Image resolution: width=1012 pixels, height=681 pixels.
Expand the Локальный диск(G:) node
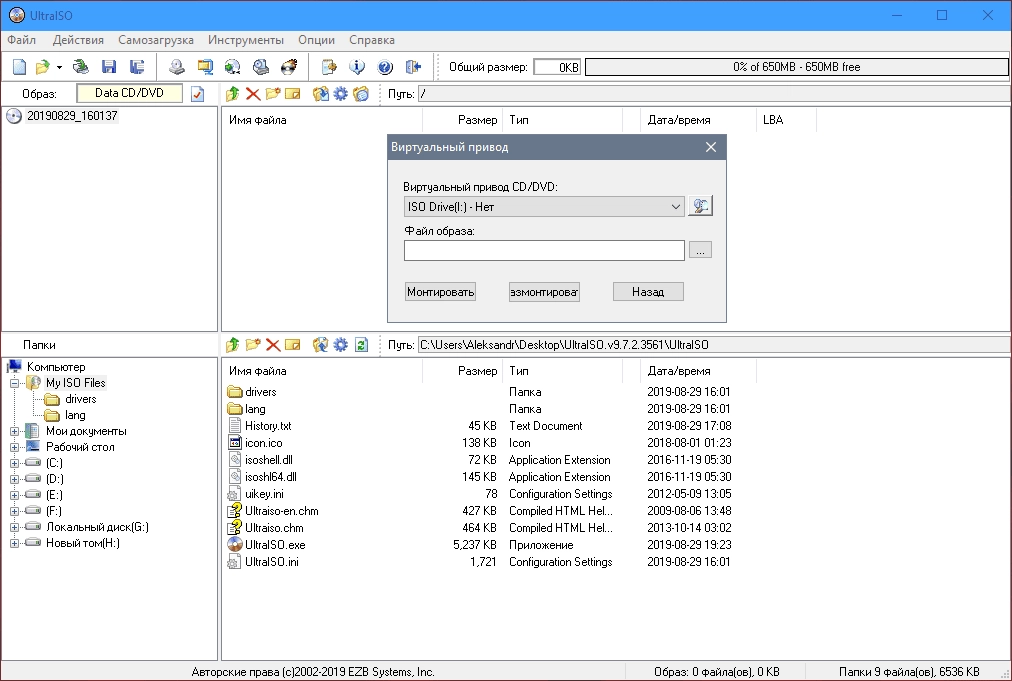(14, 527)
